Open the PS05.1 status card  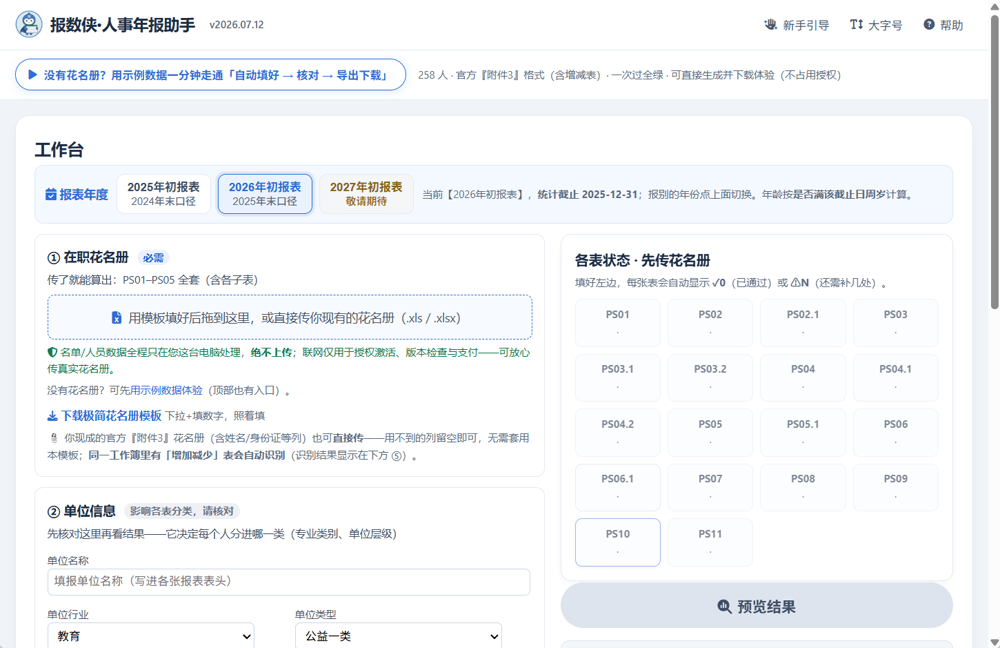pos(803,432)
